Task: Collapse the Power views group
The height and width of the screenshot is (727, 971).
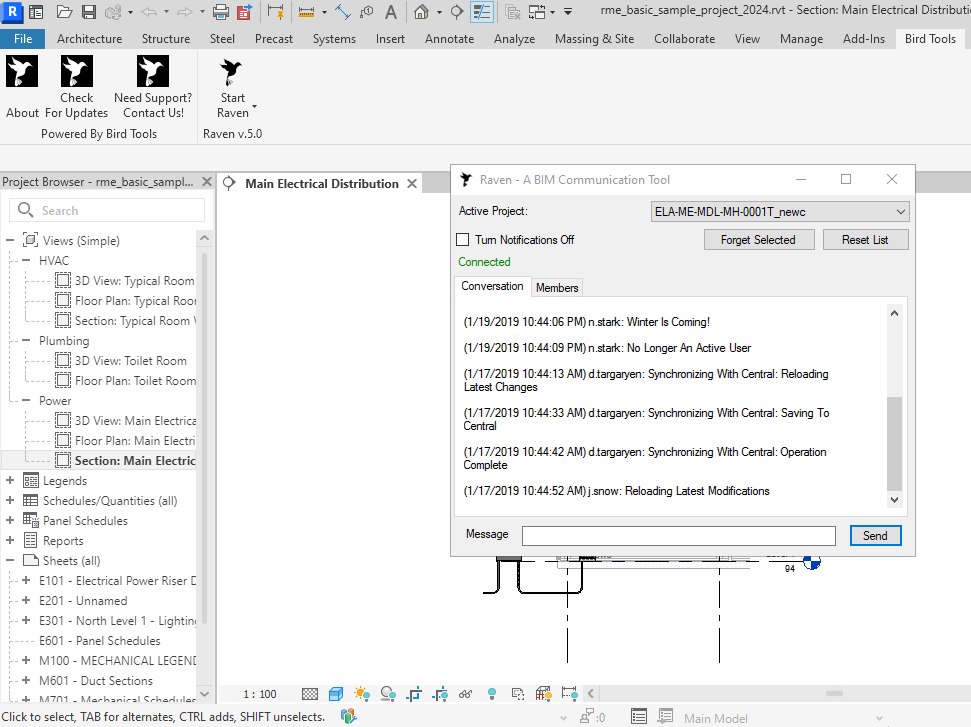Action: pyautogui.click(x=26, y=401)
